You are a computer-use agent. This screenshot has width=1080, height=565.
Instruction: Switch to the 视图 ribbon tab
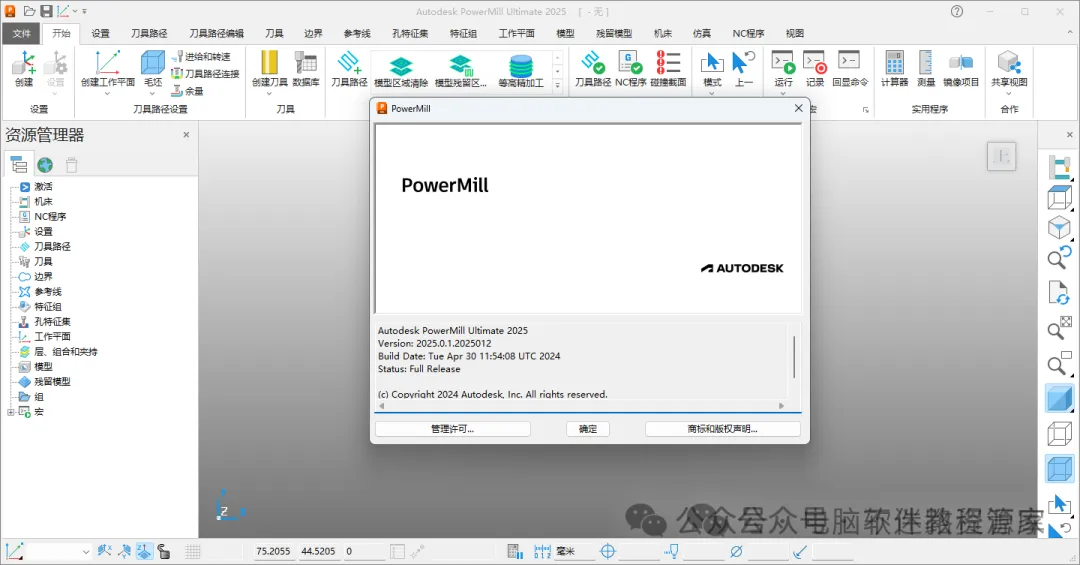(795, 33)
